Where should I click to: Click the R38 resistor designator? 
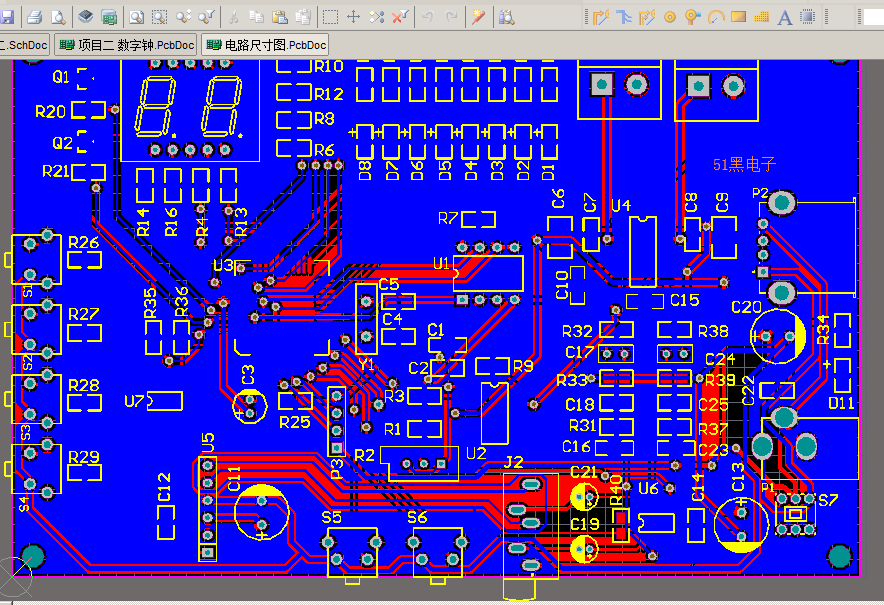713,332
